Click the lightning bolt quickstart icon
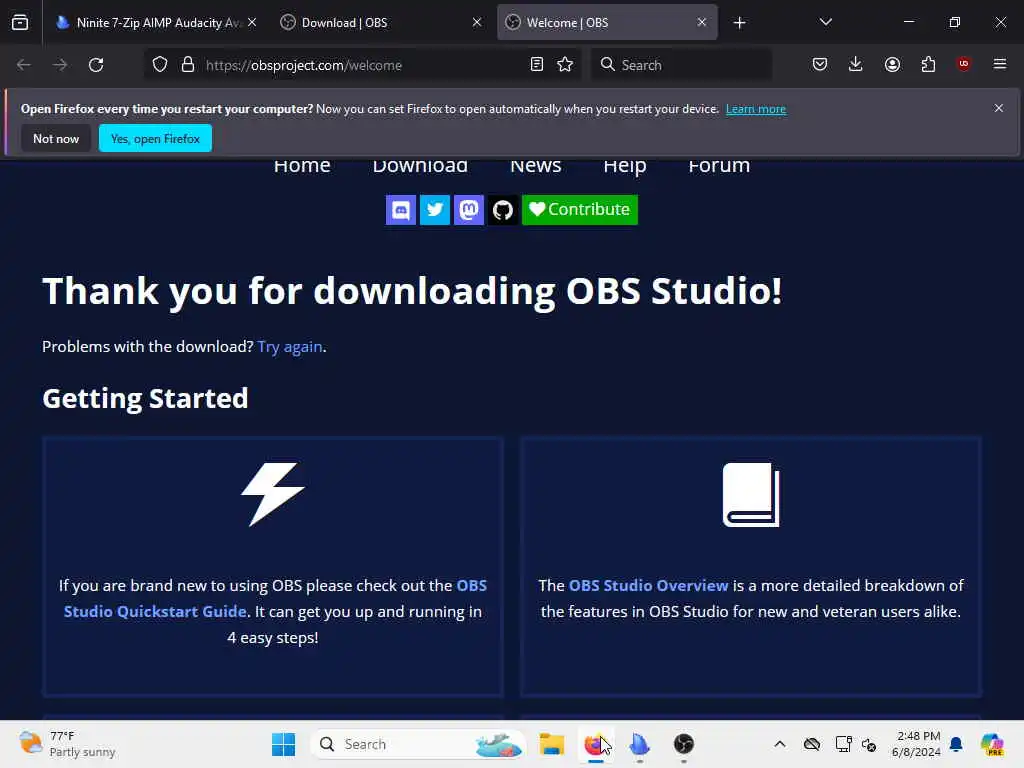This screenshot has height=768, width=1024. pos(273,494)
